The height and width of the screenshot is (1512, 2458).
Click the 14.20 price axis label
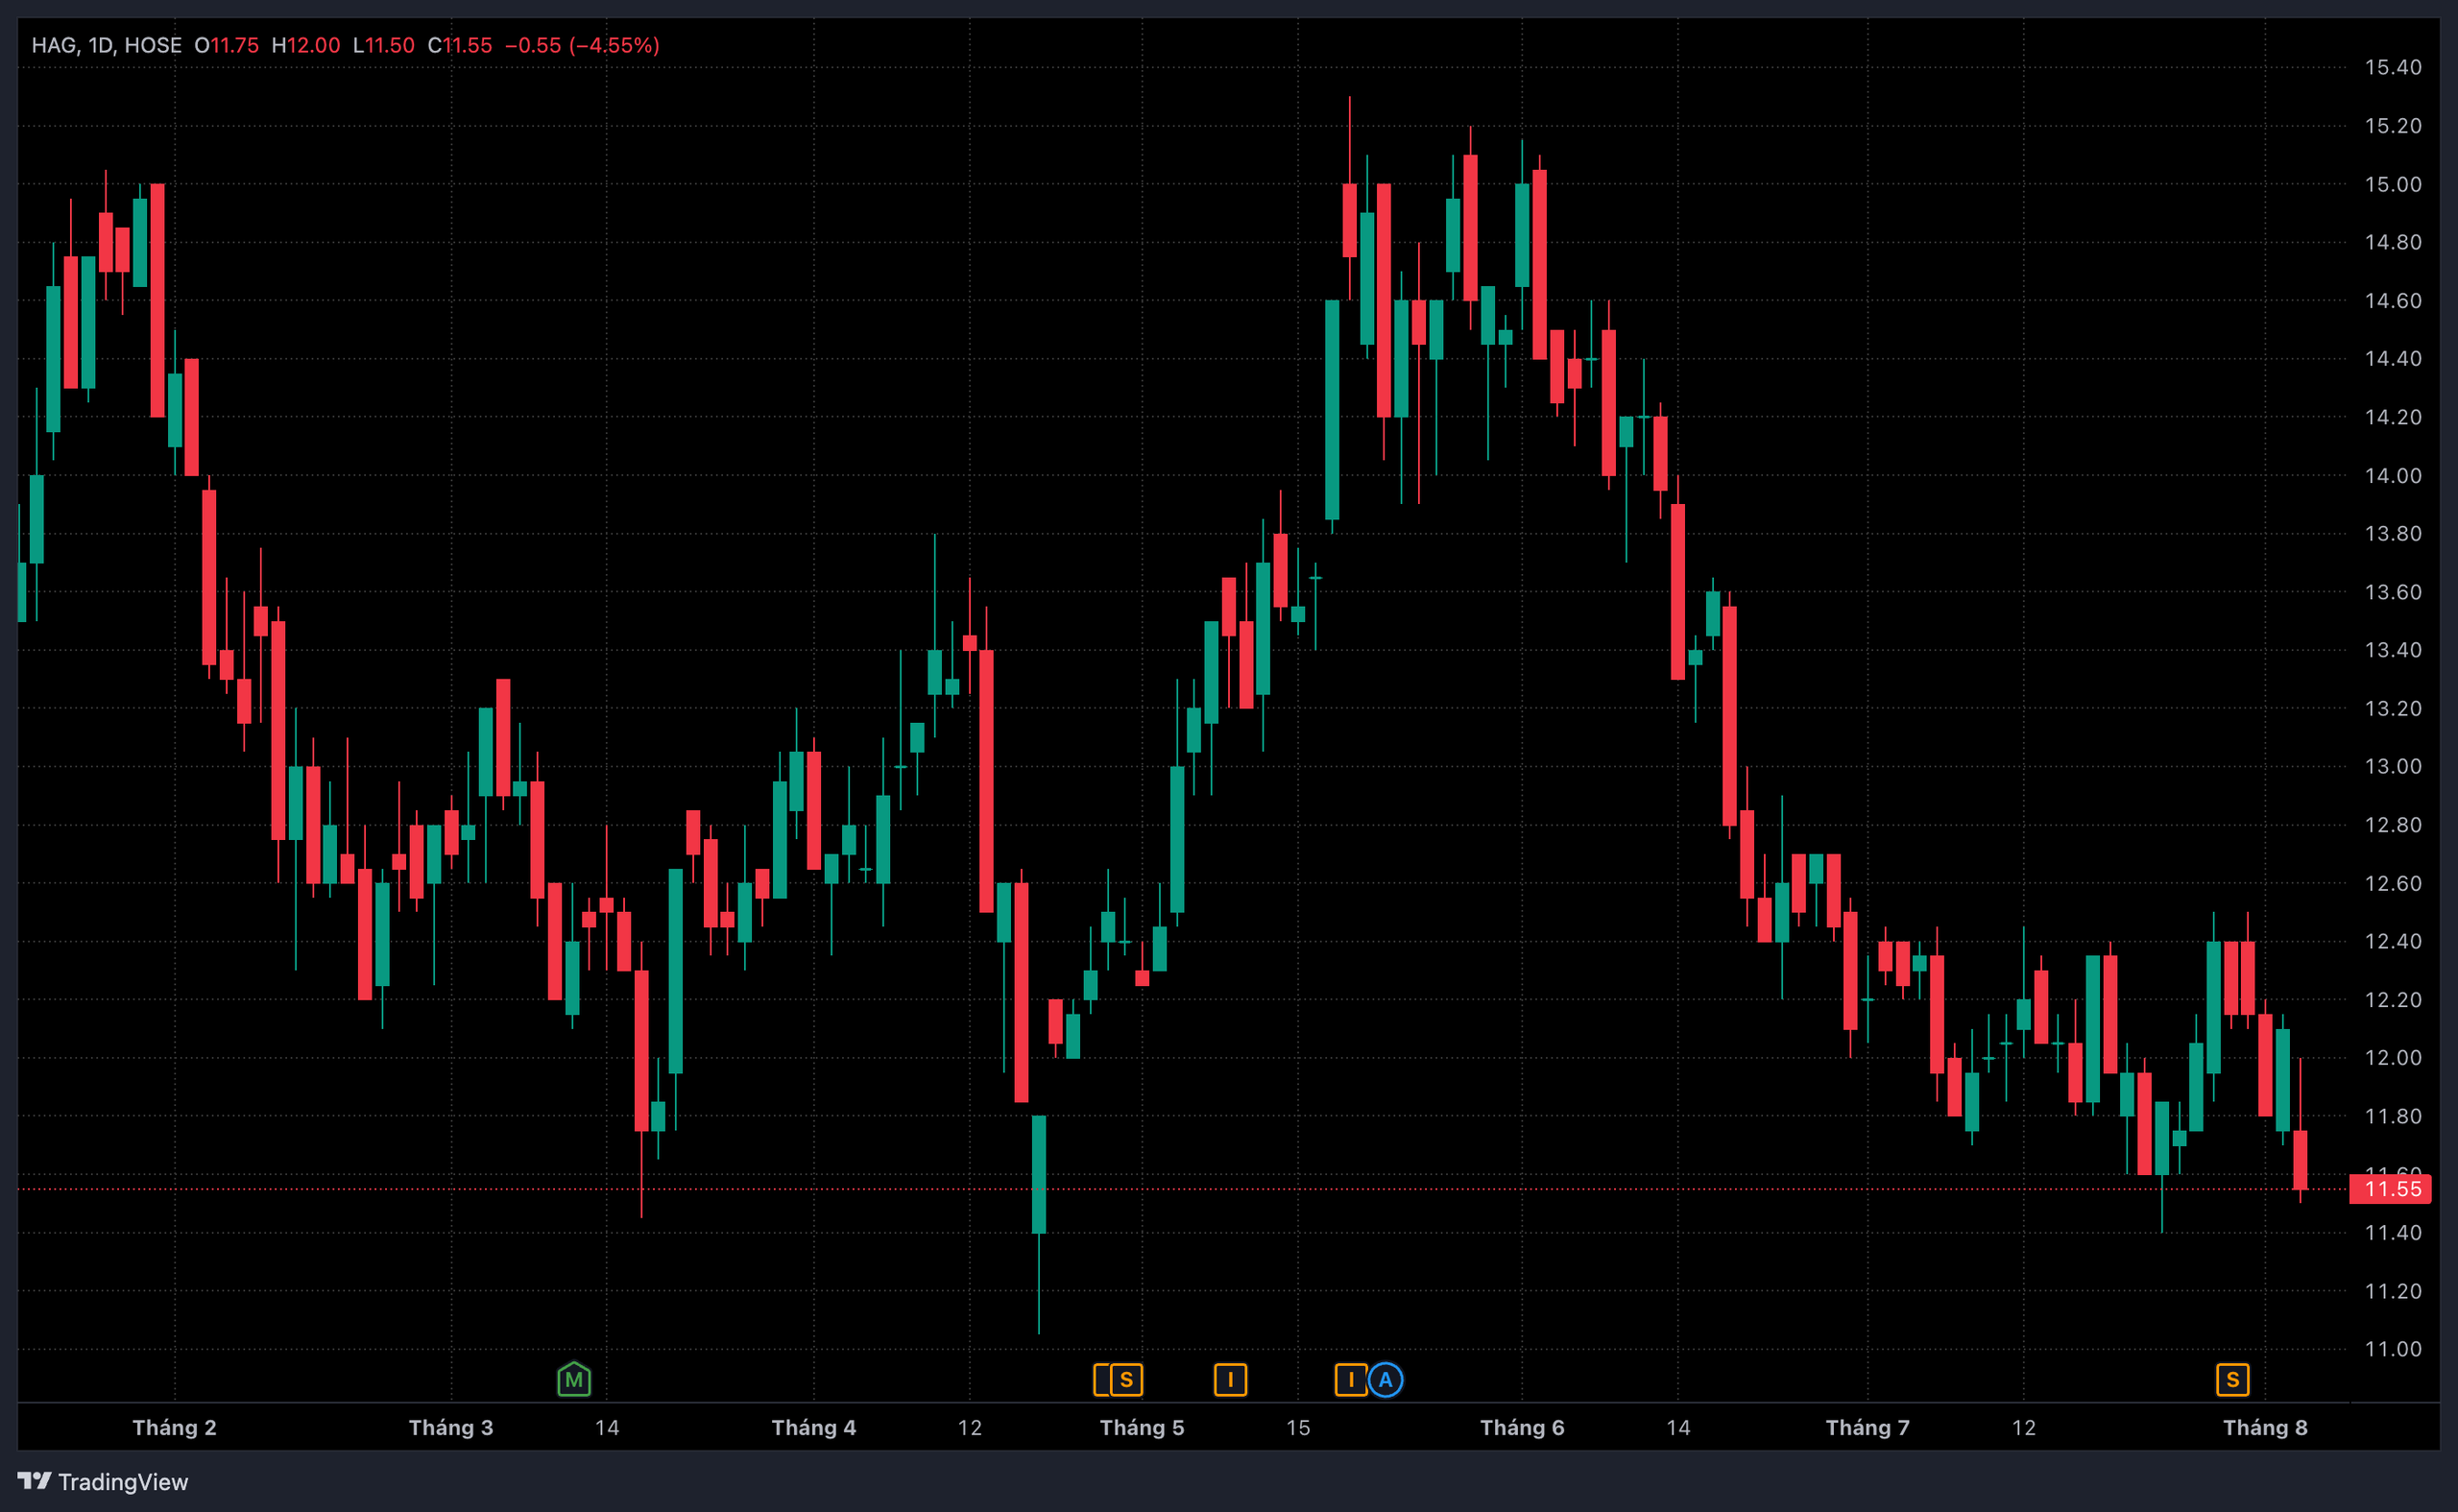[x=2393, y=416]
